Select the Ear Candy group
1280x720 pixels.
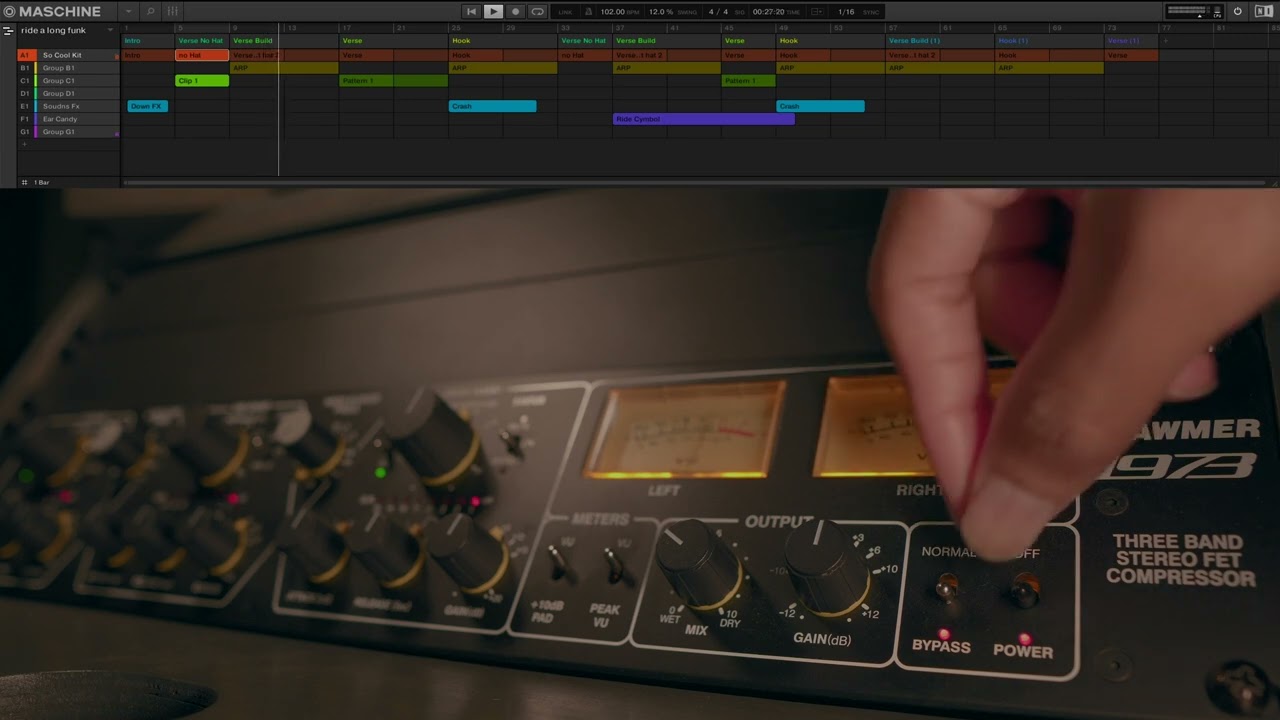pyautogui.click(x=67, y=119)
